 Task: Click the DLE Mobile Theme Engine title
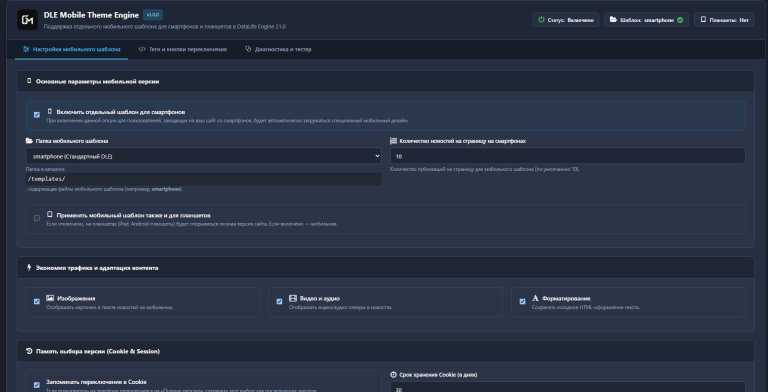[91, 15]
